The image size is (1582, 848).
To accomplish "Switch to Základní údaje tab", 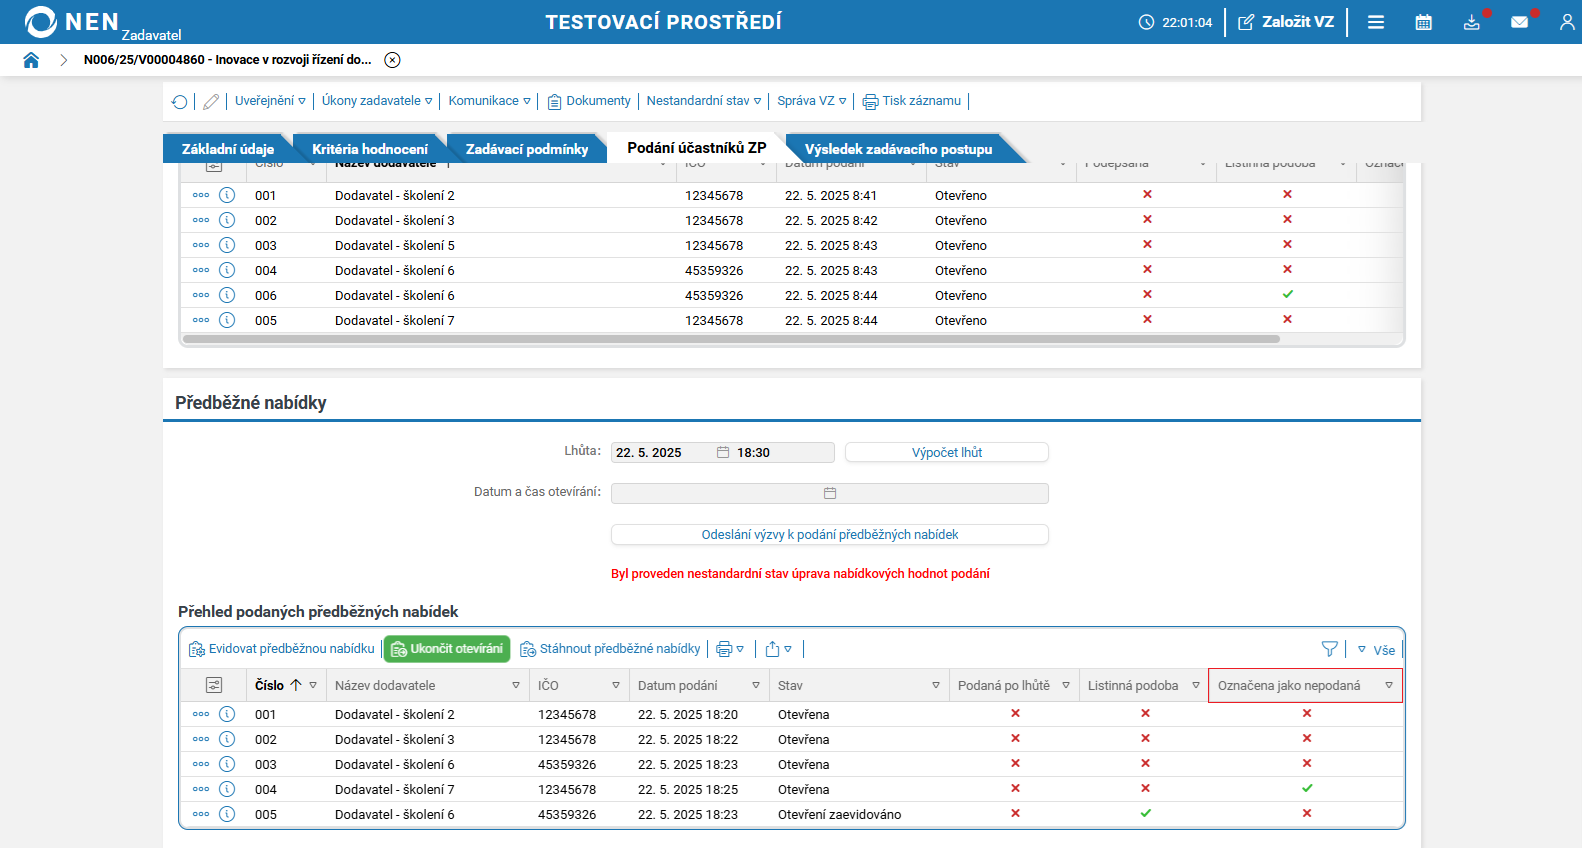I will tap(227, 149).
